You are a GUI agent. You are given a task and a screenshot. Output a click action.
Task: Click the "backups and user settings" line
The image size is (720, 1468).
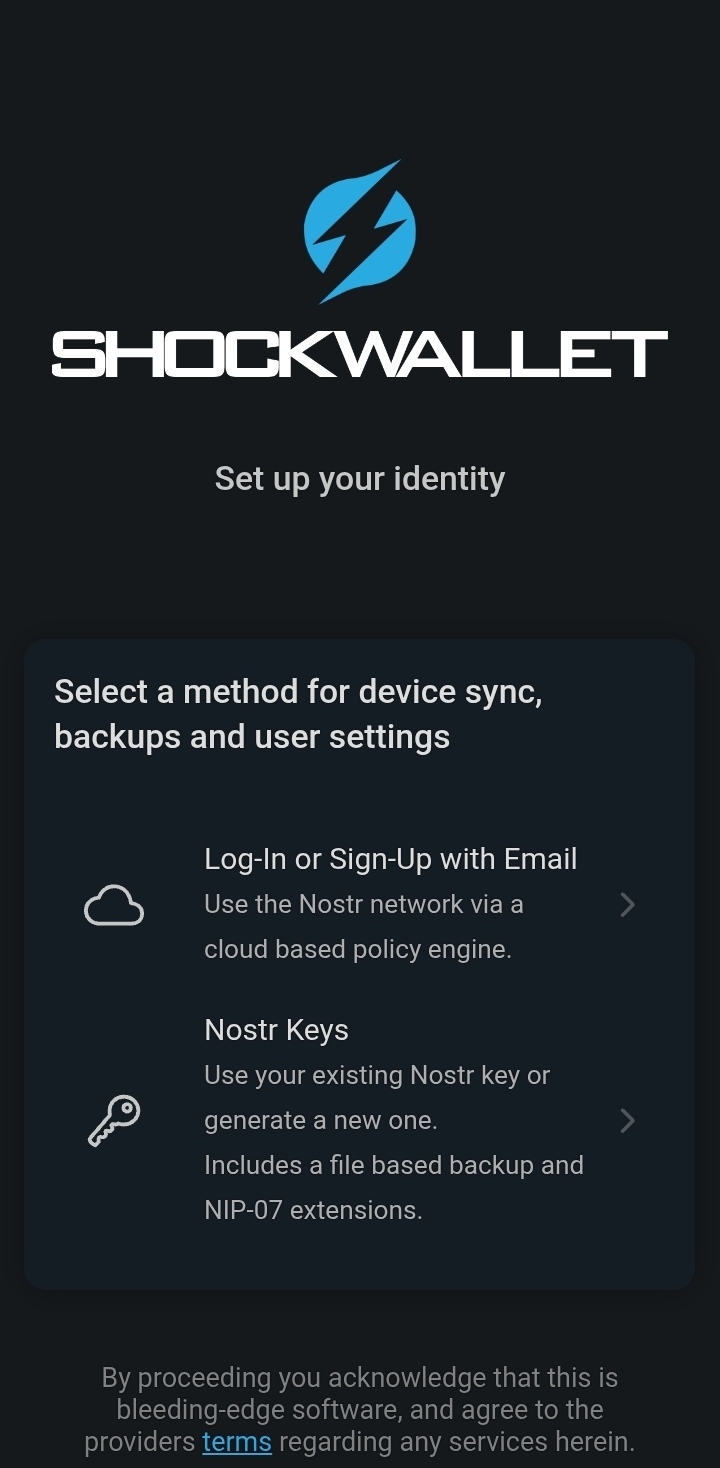[252, 736]
